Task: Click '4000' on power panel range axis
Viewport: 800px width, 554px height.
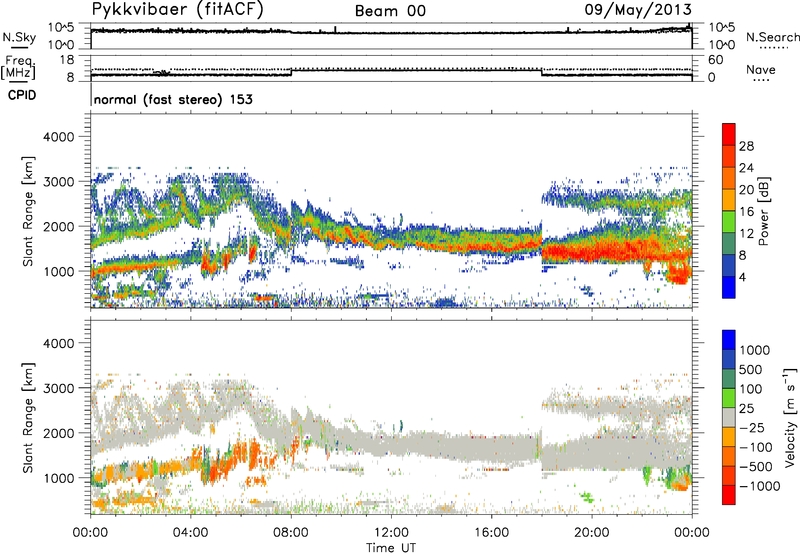Action: pyautogui.click(x=59, y=137)
